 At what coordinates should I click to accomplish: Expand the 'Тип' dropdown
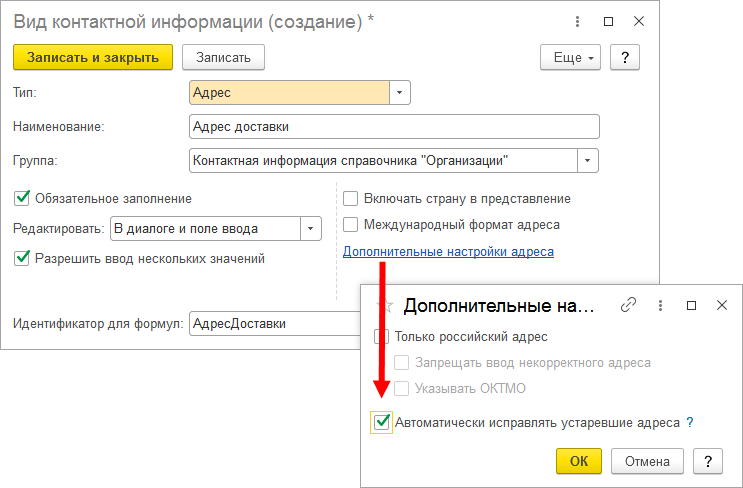400,92
